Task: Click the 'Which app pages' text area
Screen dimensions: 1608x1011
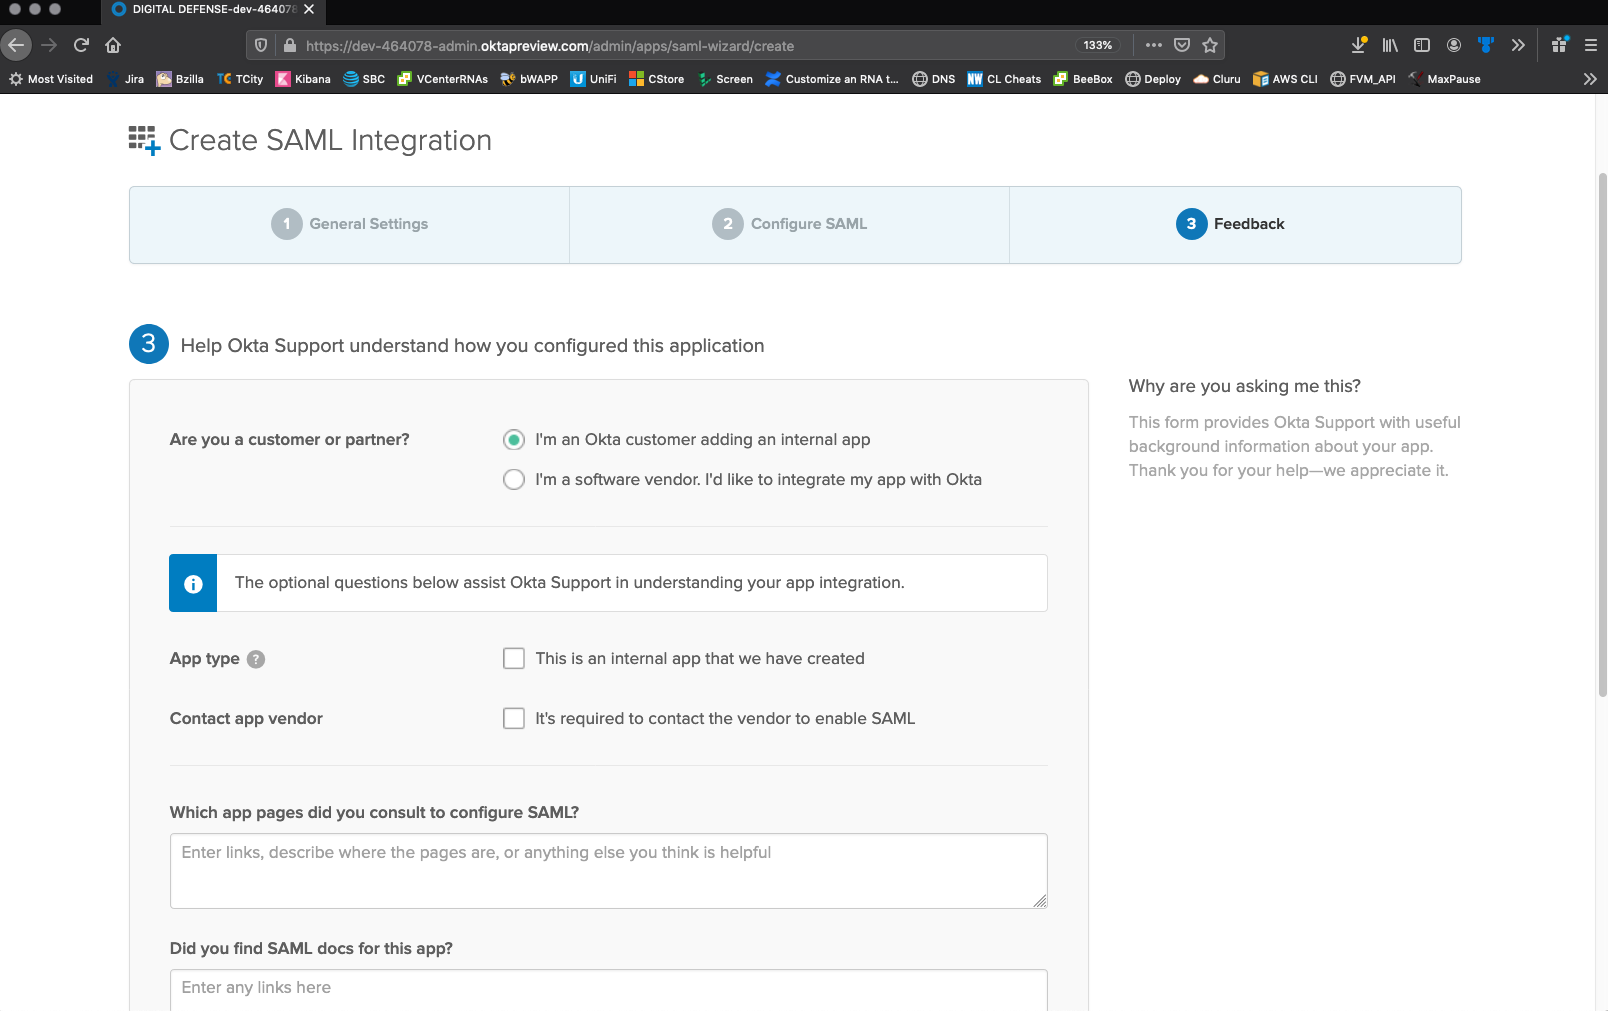Action: (x=608, y=871)
